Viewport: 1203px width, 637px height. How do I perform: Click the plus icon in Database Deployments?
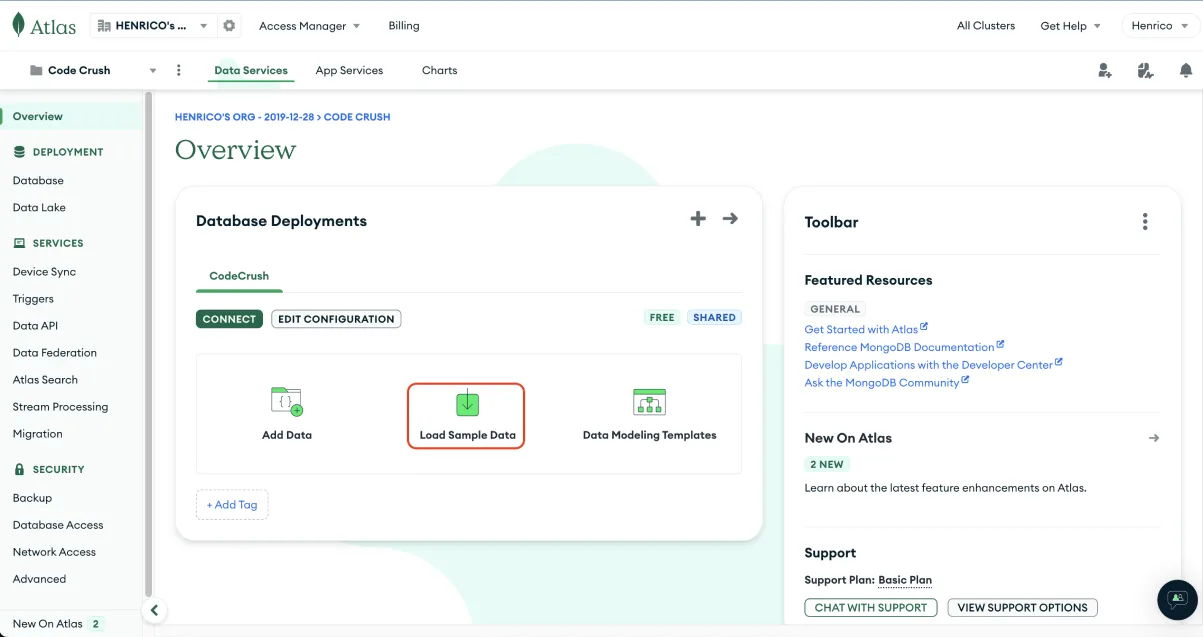click(x=698, y=219)
